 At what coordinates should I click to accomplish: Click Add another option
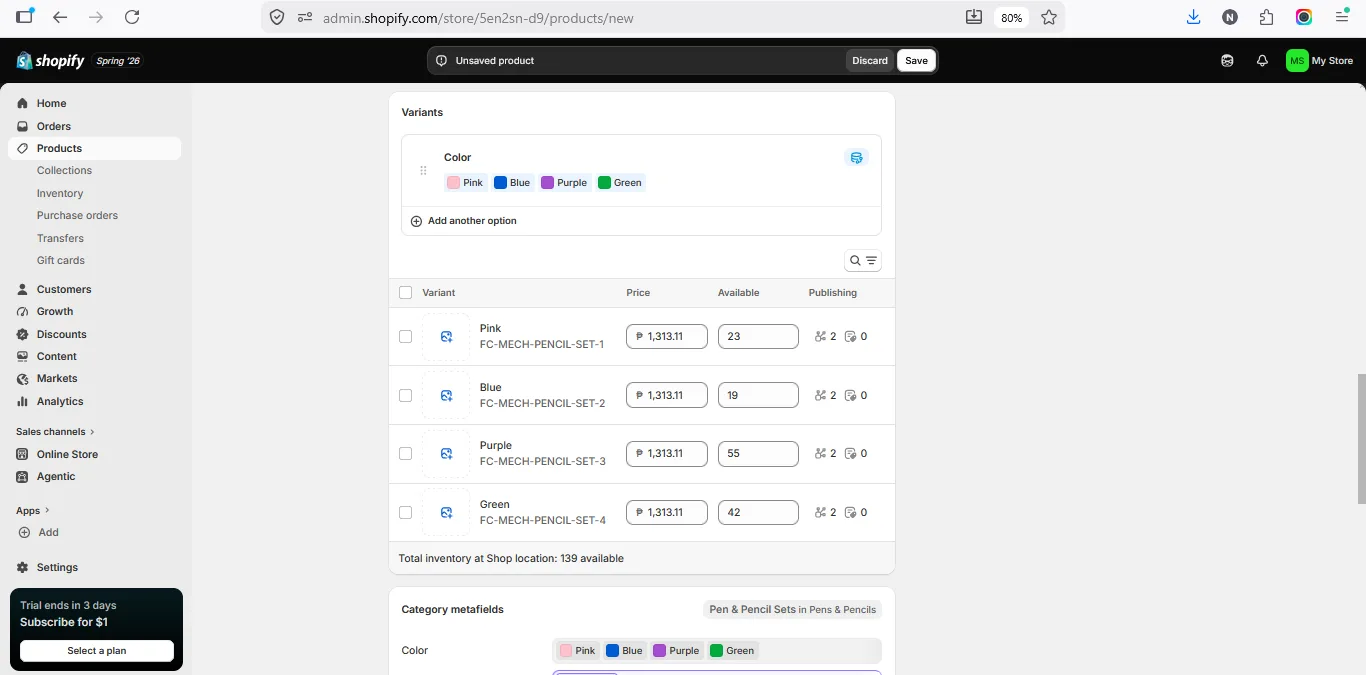pos(464,221)
